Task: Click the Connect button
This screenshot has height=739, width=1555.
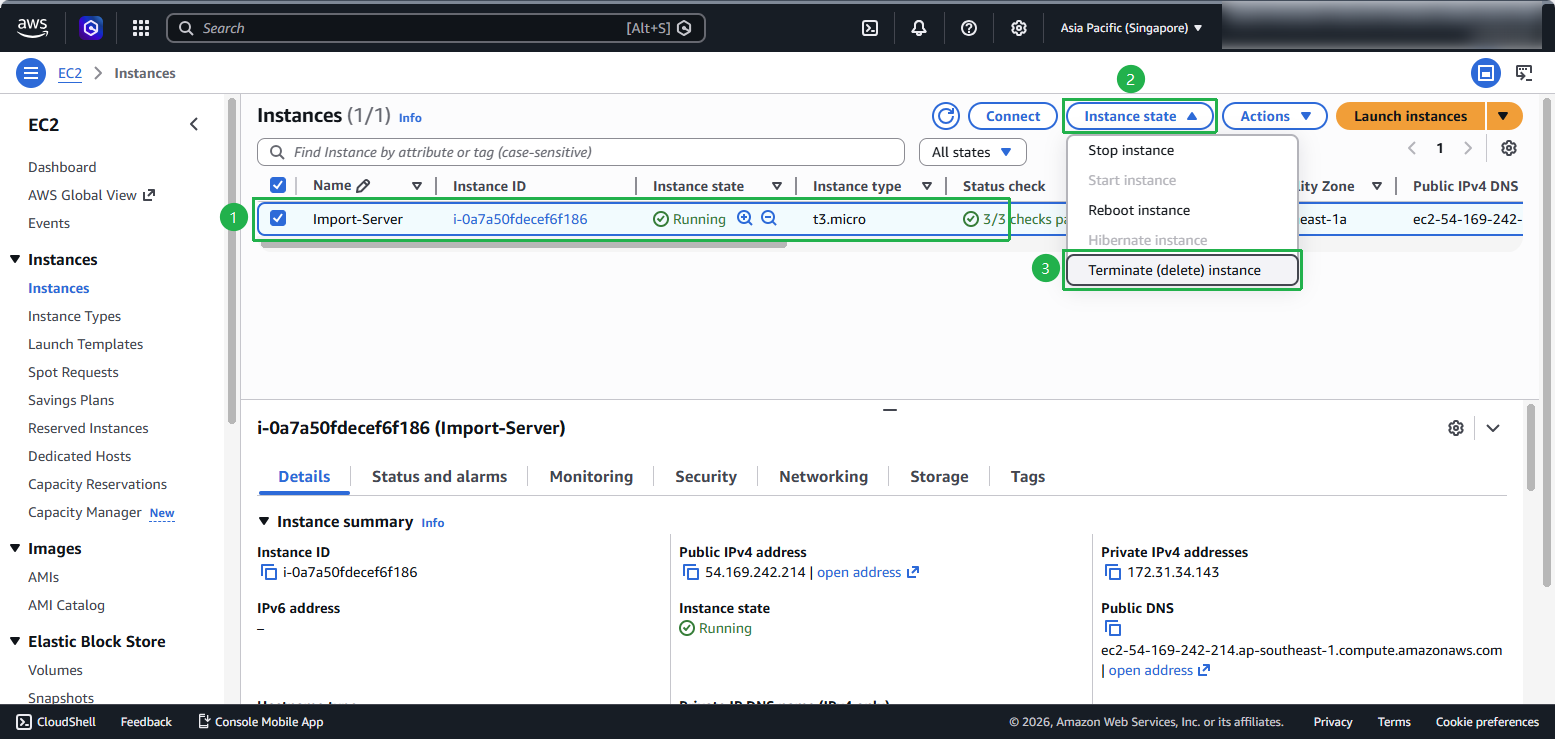Action: [1013, 116]
